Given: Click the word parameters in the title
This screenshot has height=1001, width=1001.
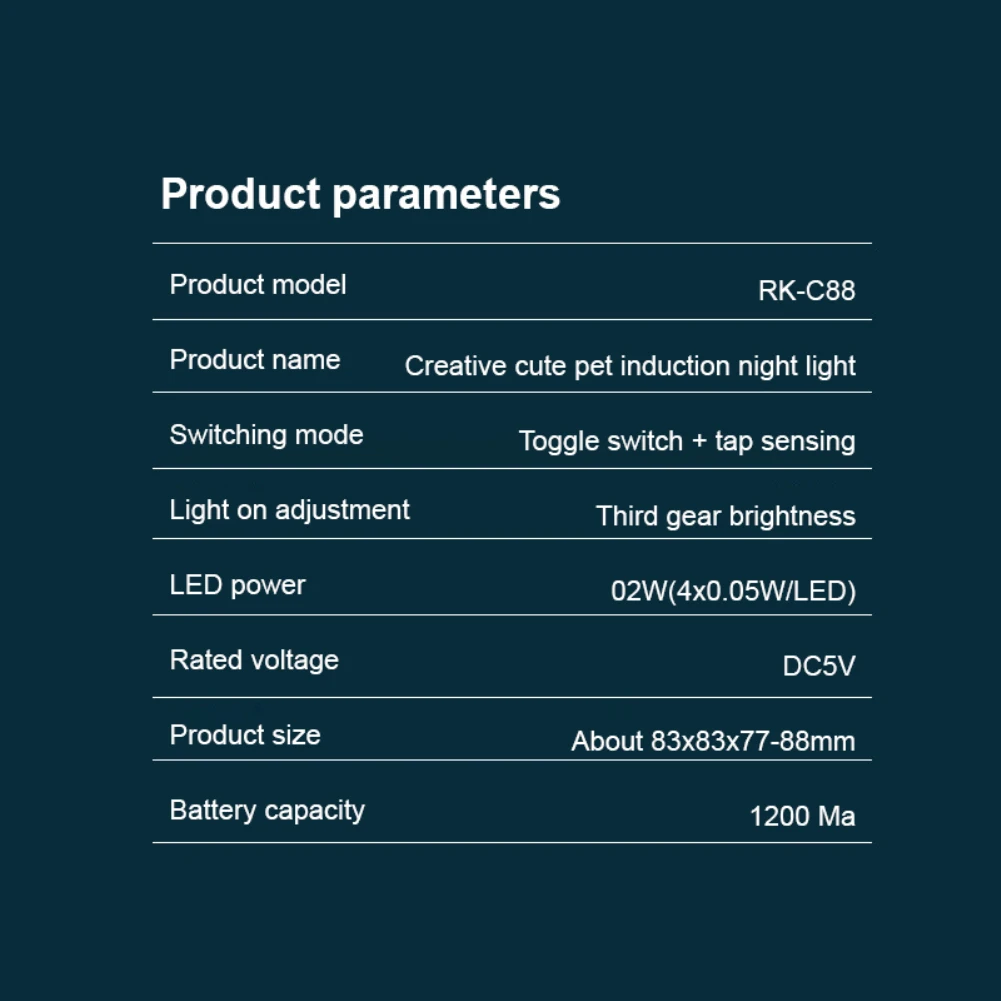Looking at the screenshot, I should (446, 197).
